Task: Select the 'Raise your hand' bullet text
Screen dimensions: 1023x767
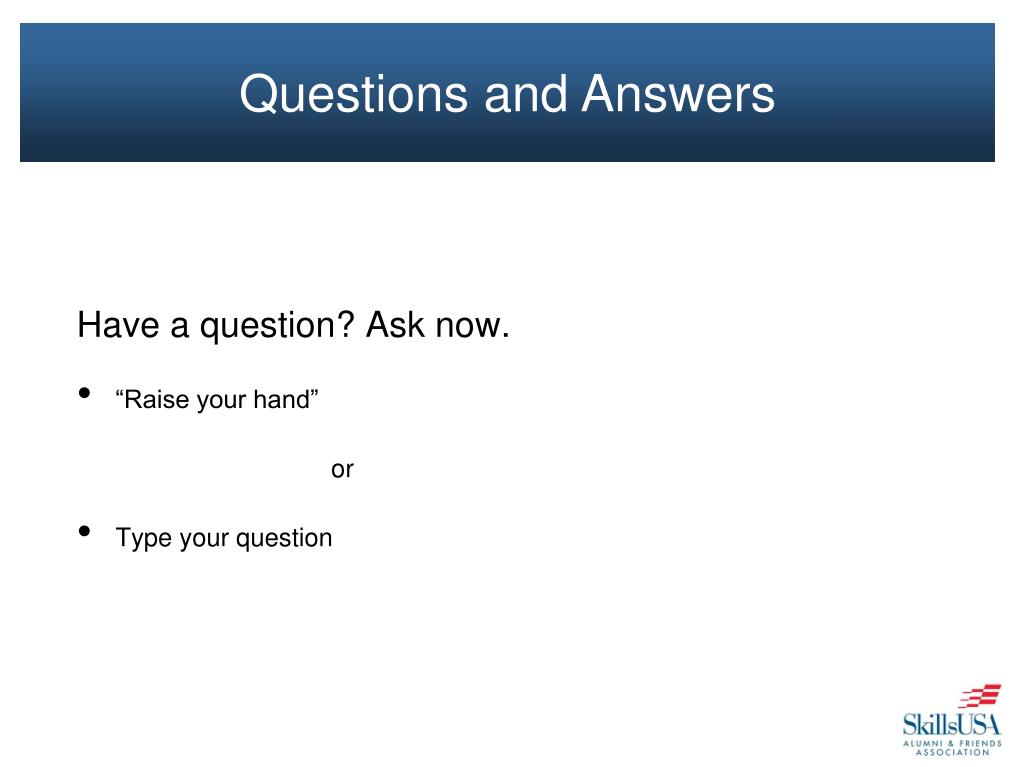Action: coord(217,399)
